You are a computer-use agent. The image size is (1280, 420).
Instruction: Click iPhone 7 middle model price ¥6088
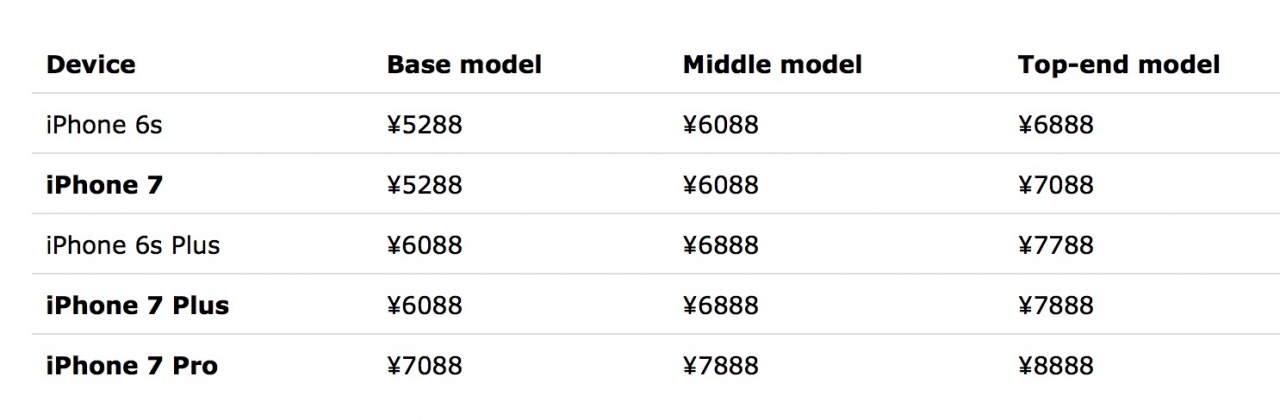721,185
